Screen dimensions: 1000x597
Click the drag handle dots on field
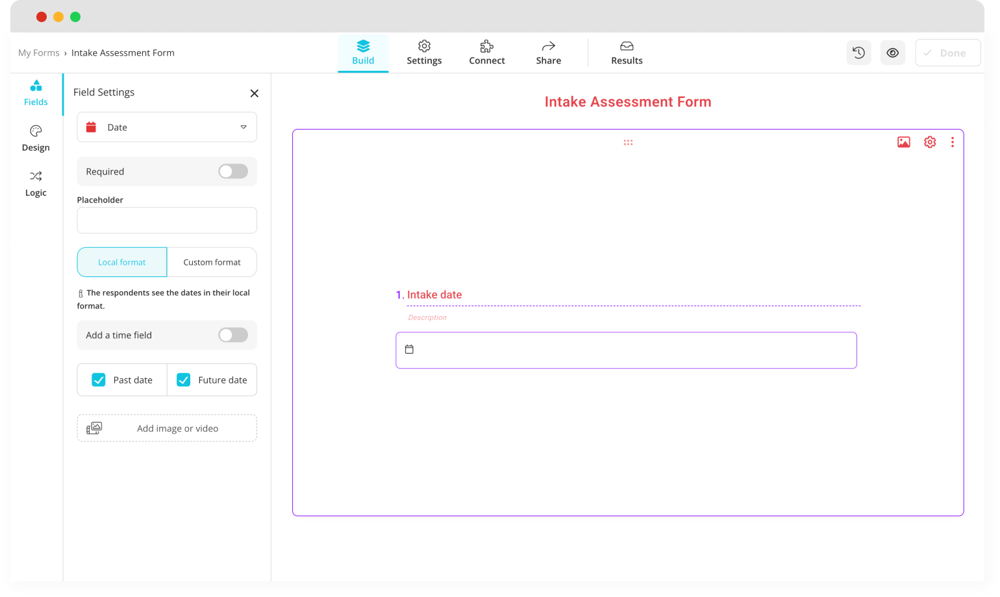628,142
